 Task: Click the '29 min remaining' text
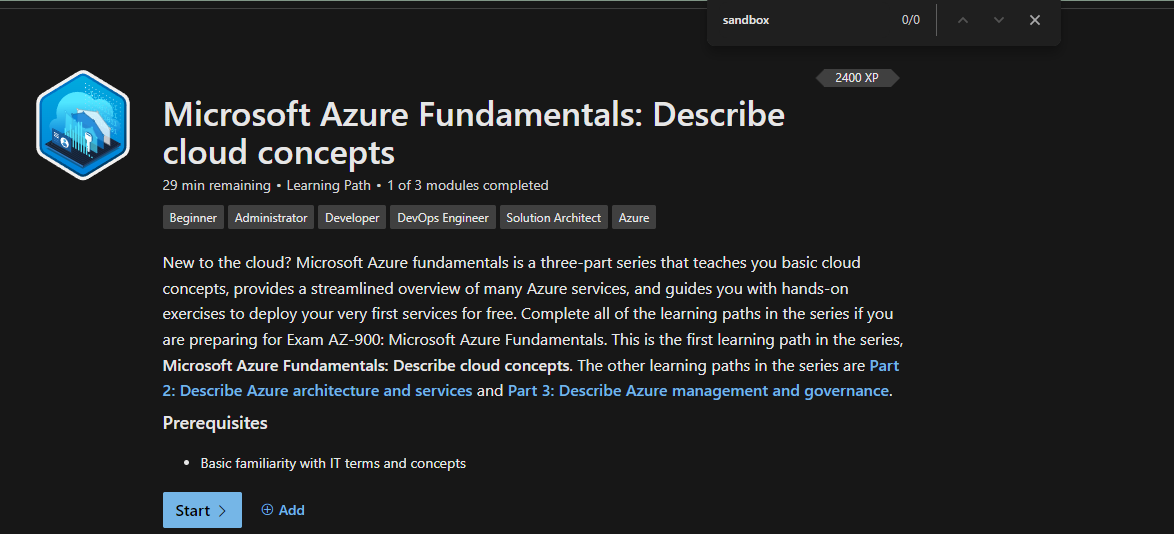(216, 185)
